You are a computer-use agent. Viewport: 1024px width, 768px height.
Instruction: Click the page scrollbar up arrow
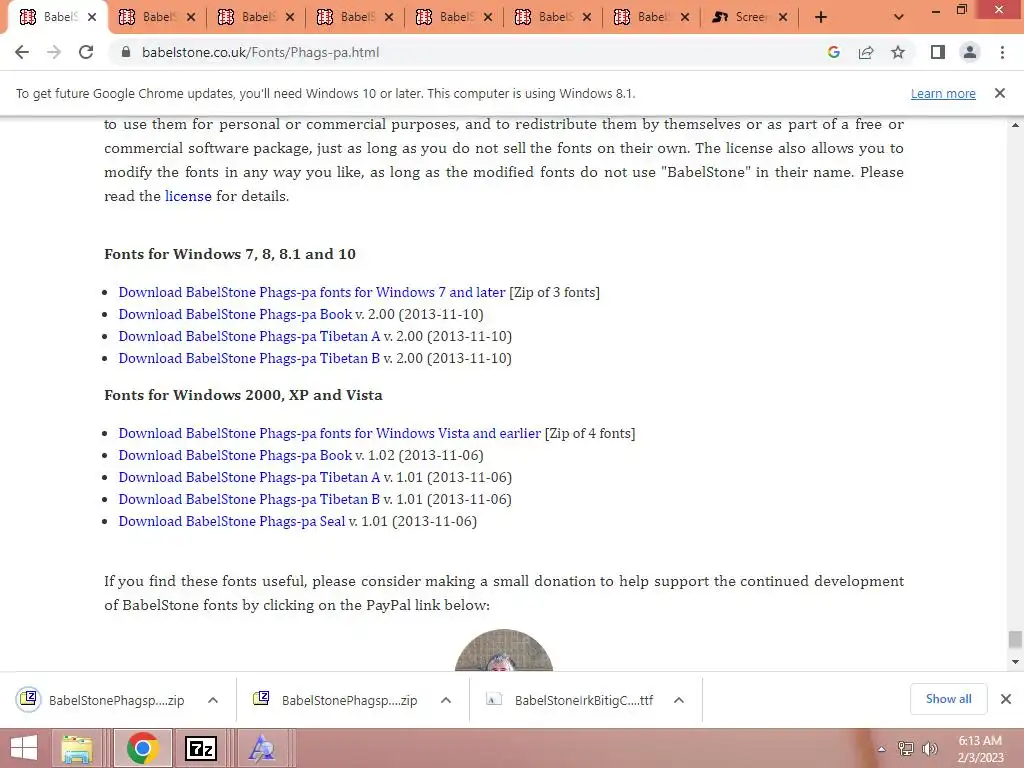tap(1015, 124)
